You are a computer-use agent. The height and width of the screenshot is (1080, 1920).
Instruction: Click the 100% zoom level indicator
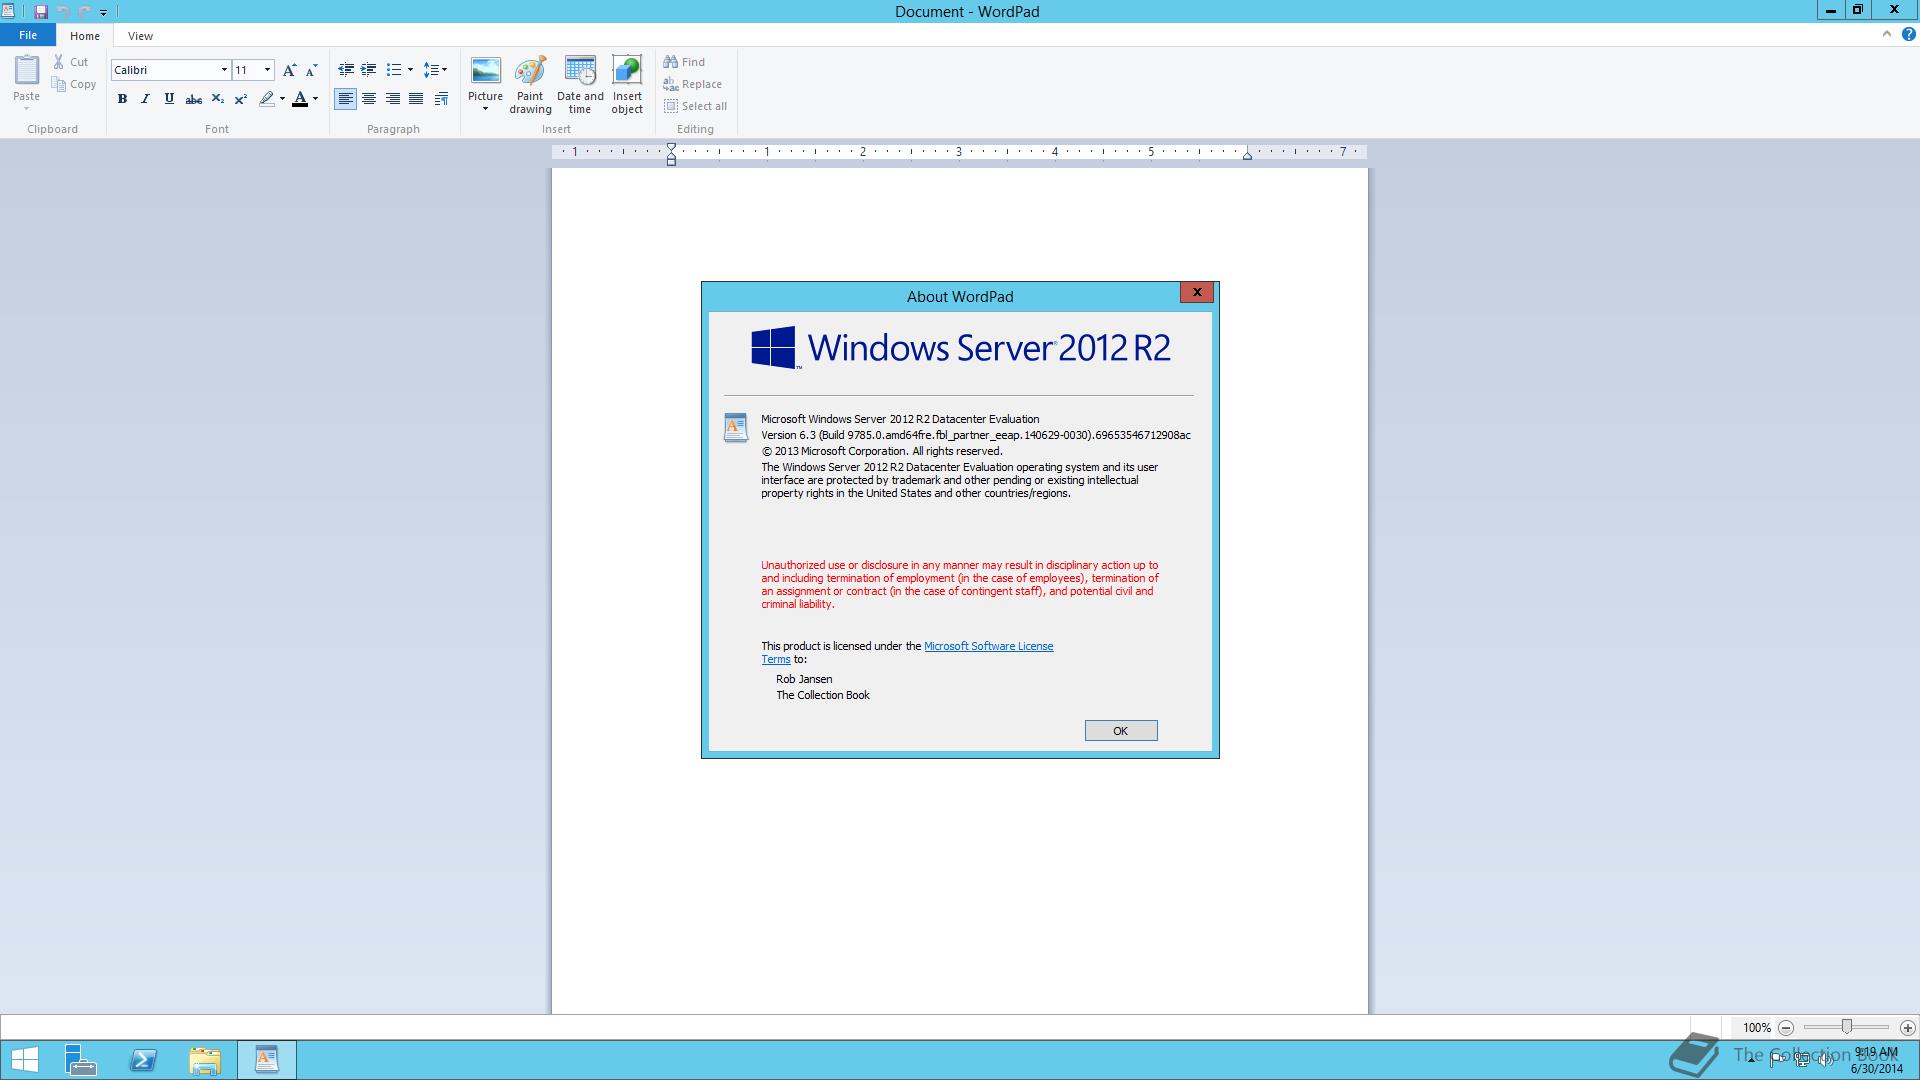[x=1756, y=1028]
